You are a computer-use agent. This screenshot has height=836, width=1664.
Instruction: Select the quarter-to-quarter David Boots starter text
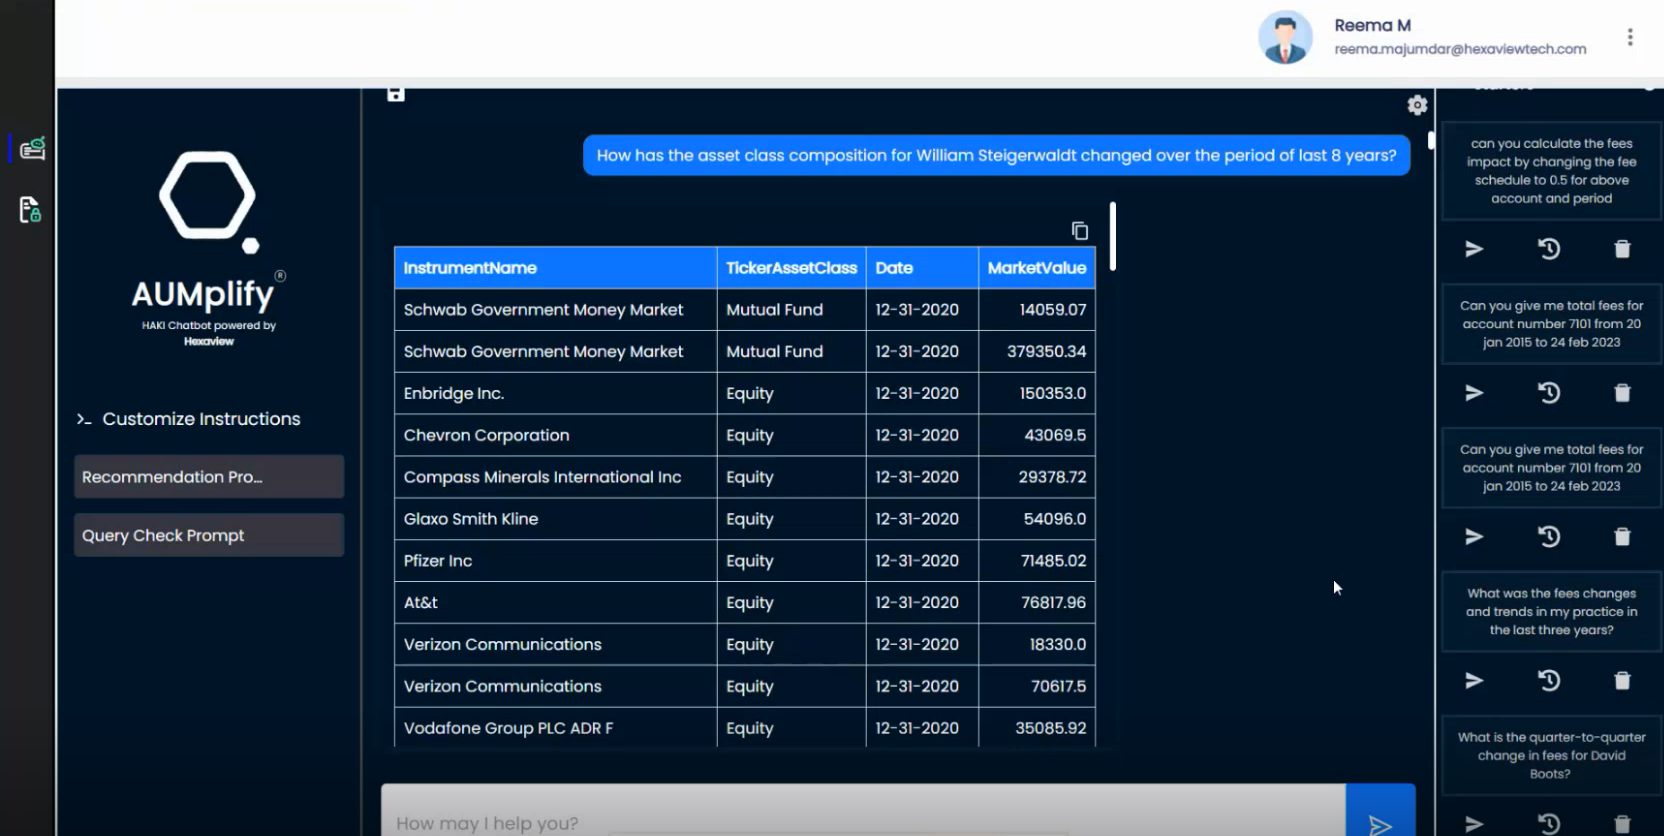pyautogui.click(x=1551, y=755)
